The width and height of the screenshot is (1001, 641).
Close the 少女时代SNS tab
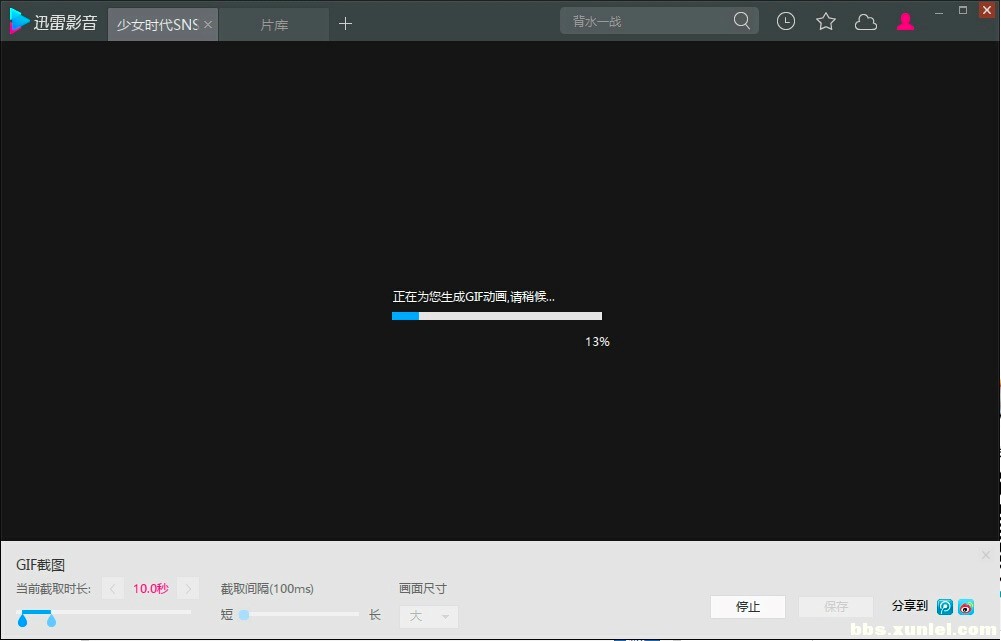(x=207, y=24)
